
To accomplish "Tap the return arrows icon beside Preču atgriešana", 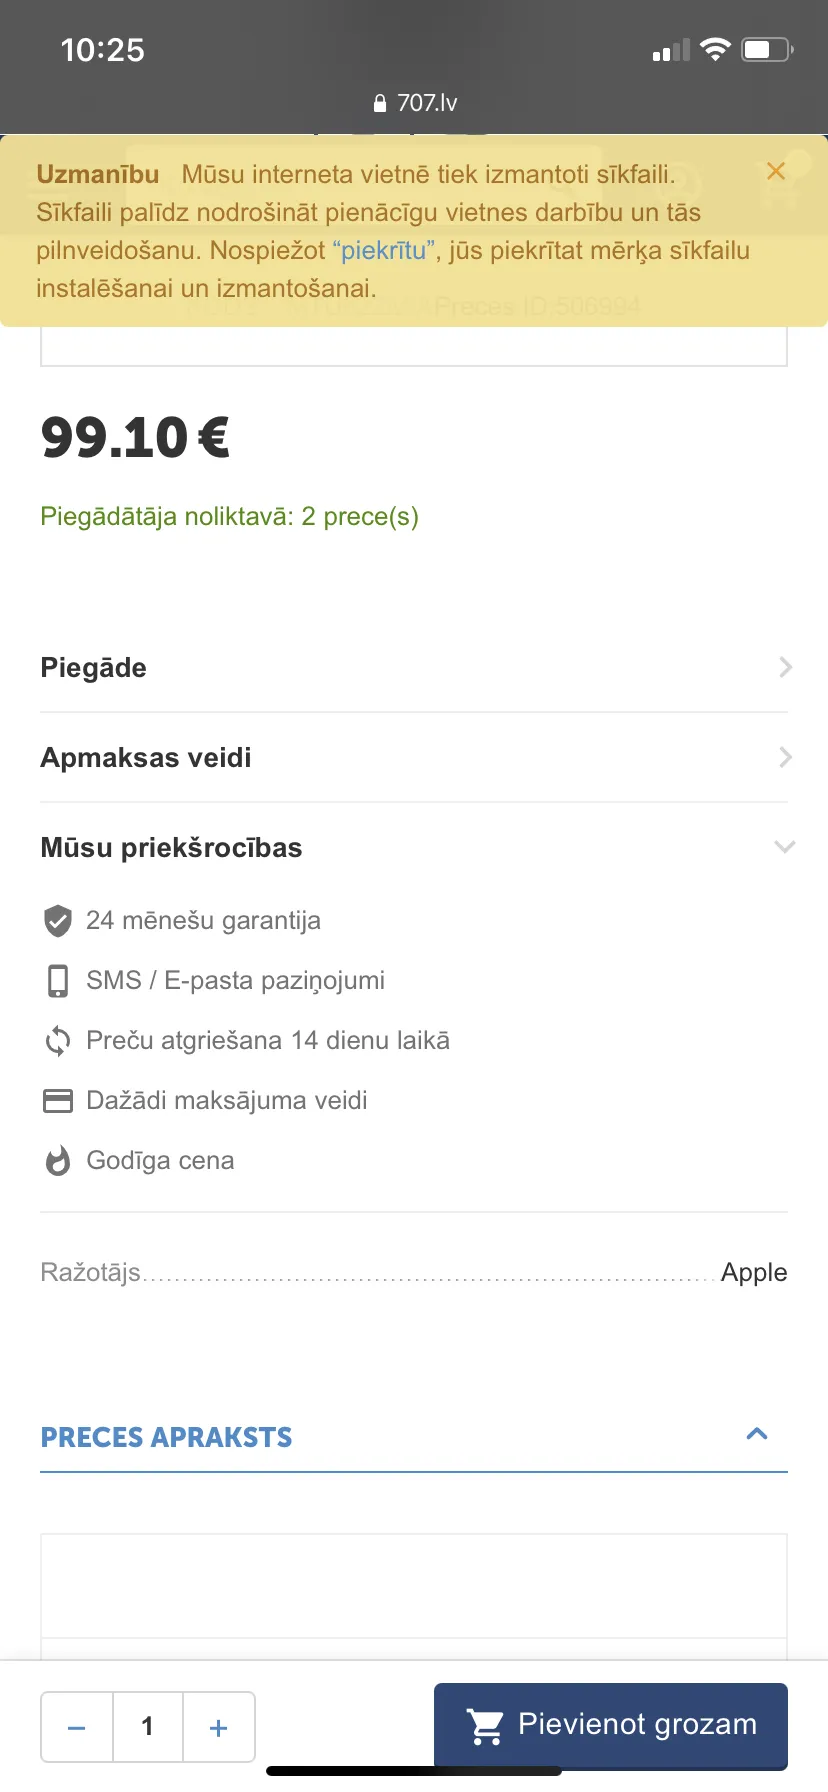I will tap(58, 1041).
